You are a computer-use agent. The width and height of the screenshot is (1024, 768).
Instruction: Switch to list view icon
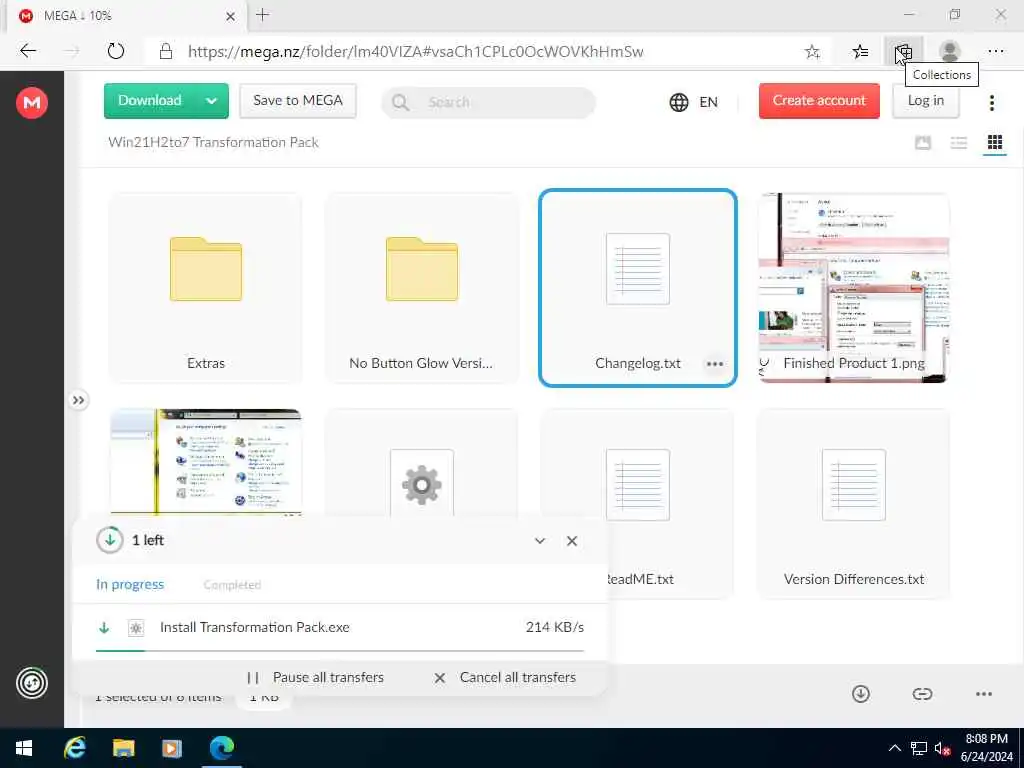pos(958,142)
